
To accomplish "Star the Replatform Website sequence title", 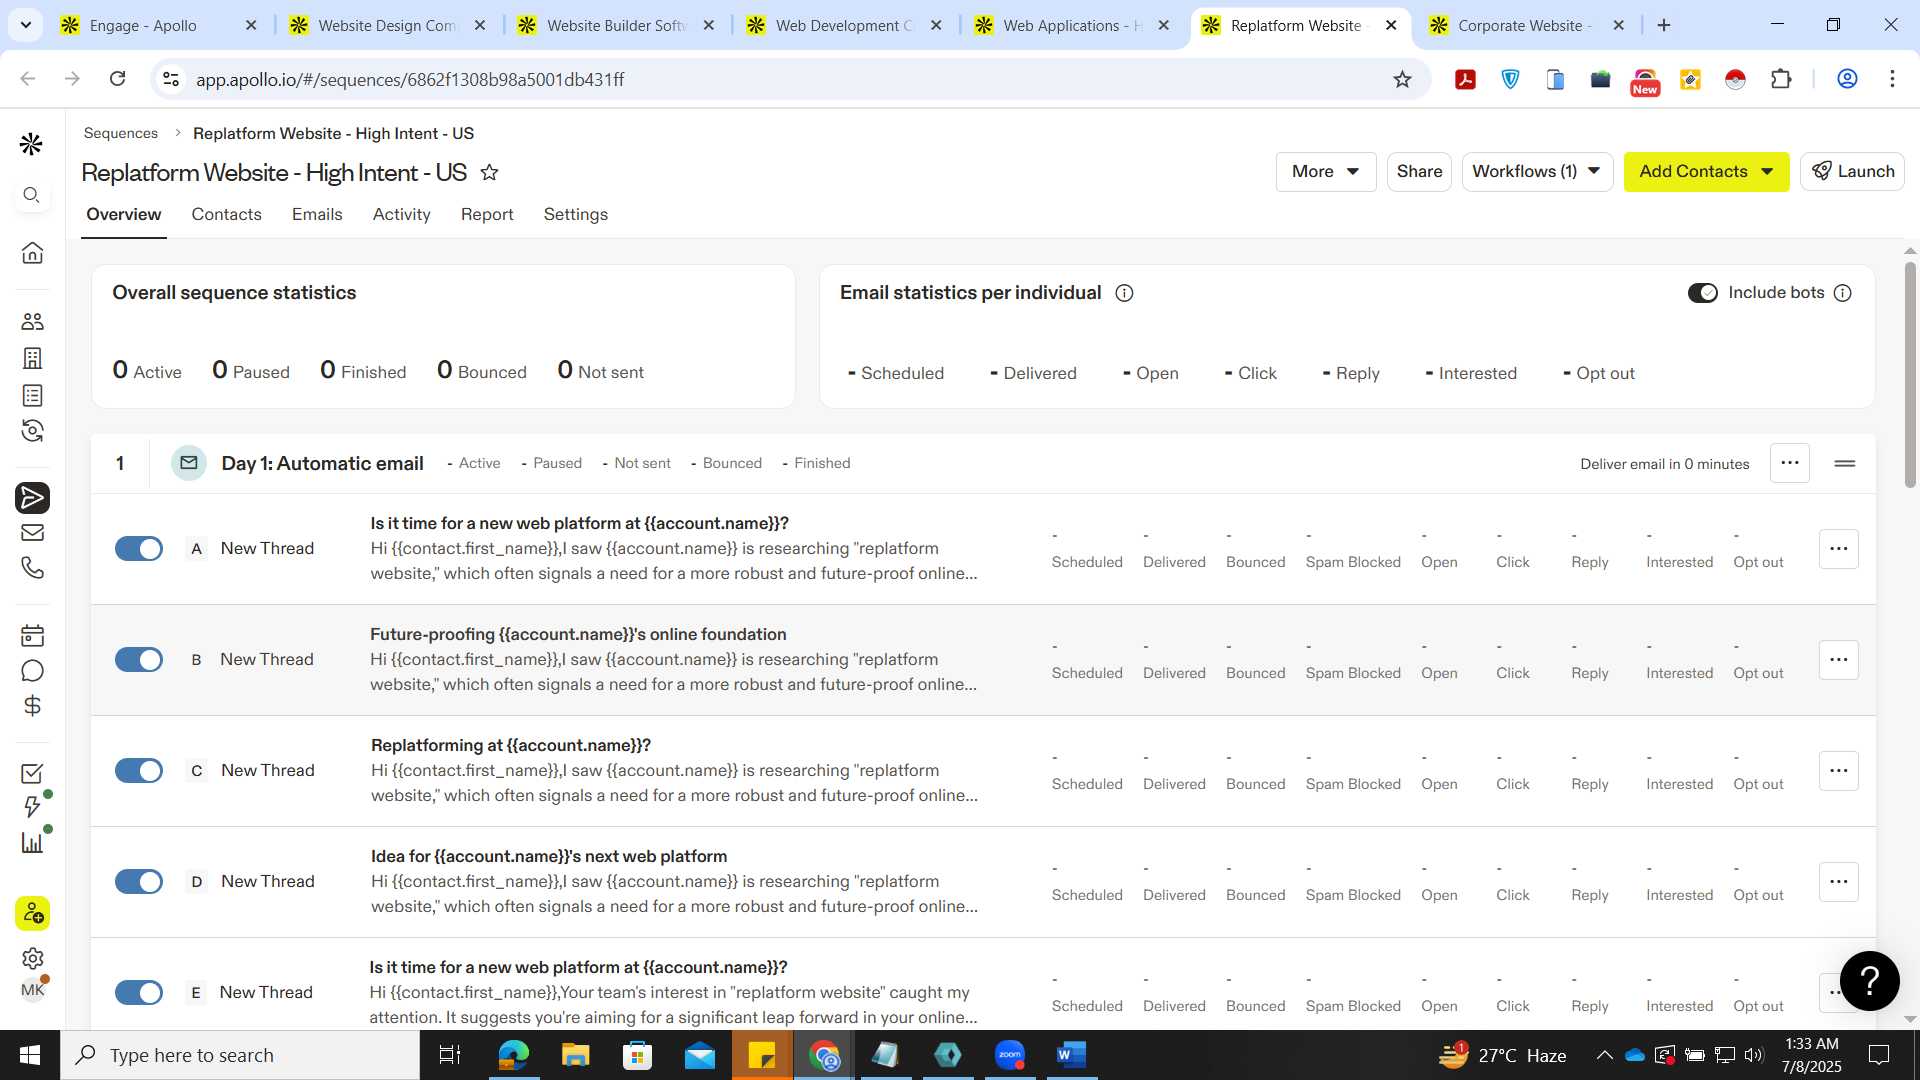I will pos(489,172).
